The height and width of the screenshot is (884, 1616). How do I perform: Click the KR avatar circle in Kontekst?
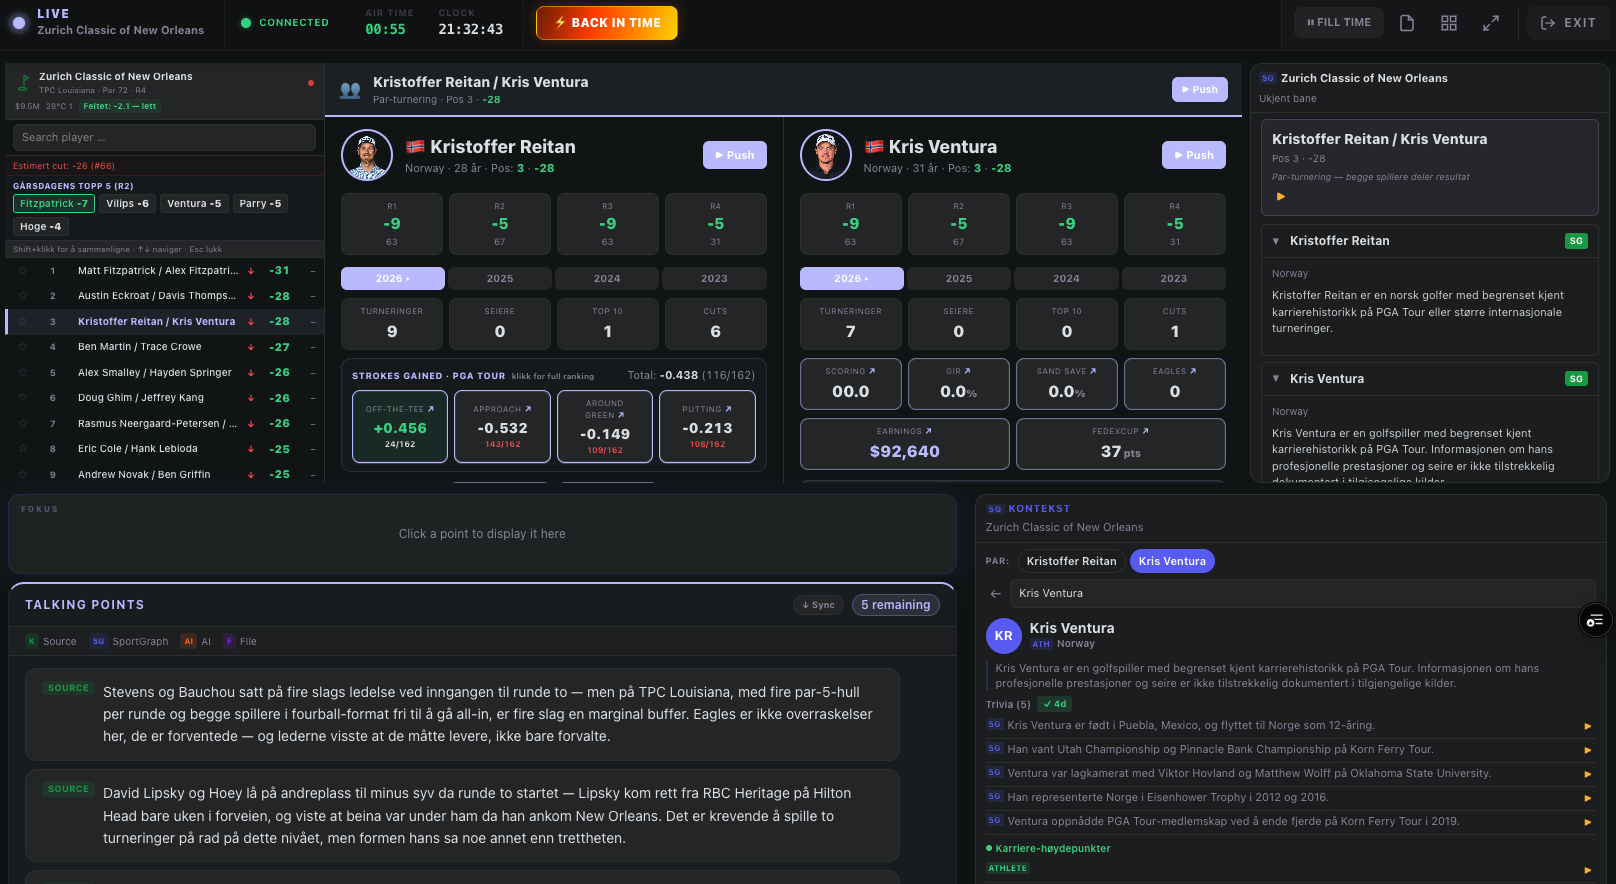pos(1004,636)
